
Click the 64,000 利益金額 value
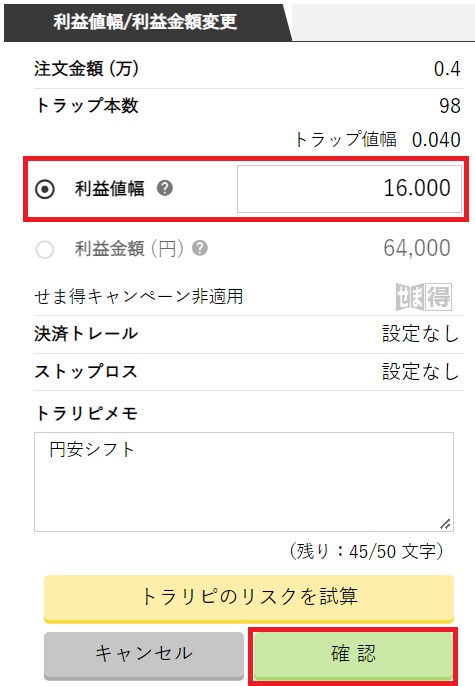coord(417,248)
